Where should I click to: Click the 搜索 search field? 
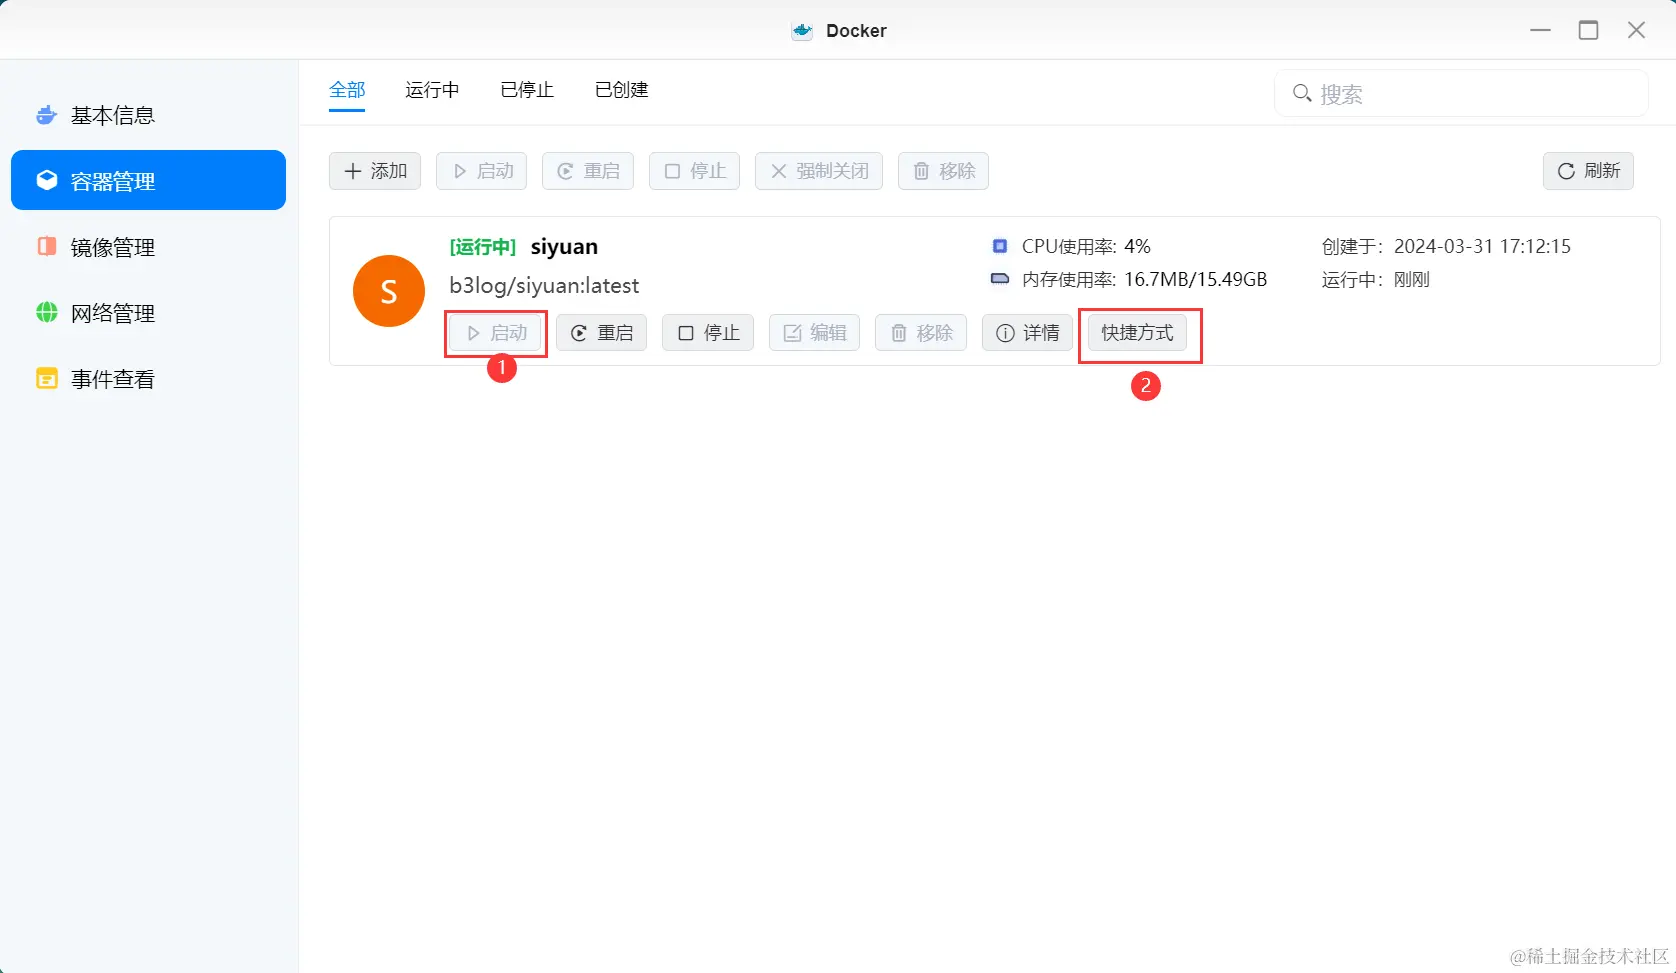(1461, 93)
